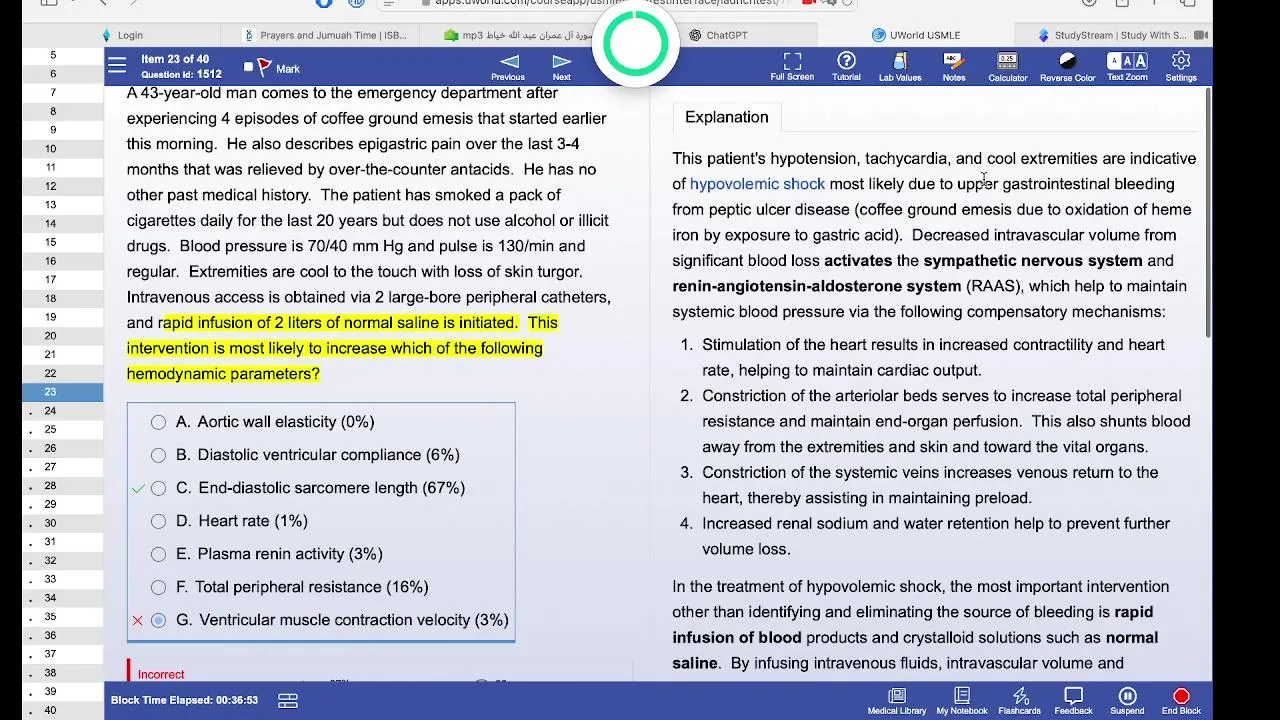Open the Notes tool

point(954,67)
